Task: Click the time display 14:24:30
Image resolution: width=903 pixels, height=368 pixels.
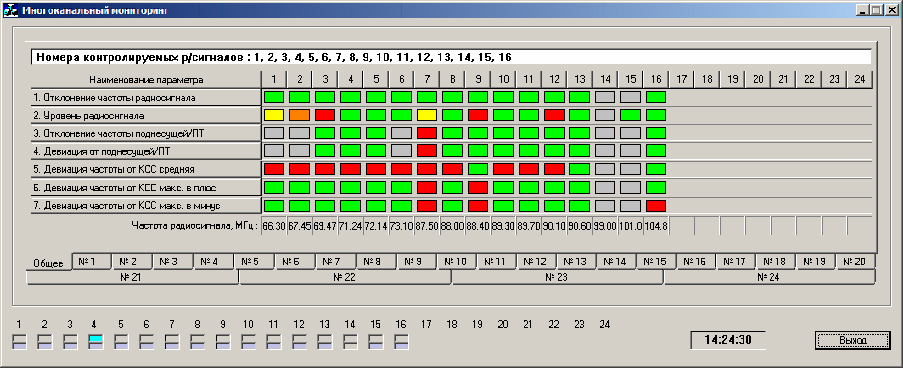Action: [728, 340]
